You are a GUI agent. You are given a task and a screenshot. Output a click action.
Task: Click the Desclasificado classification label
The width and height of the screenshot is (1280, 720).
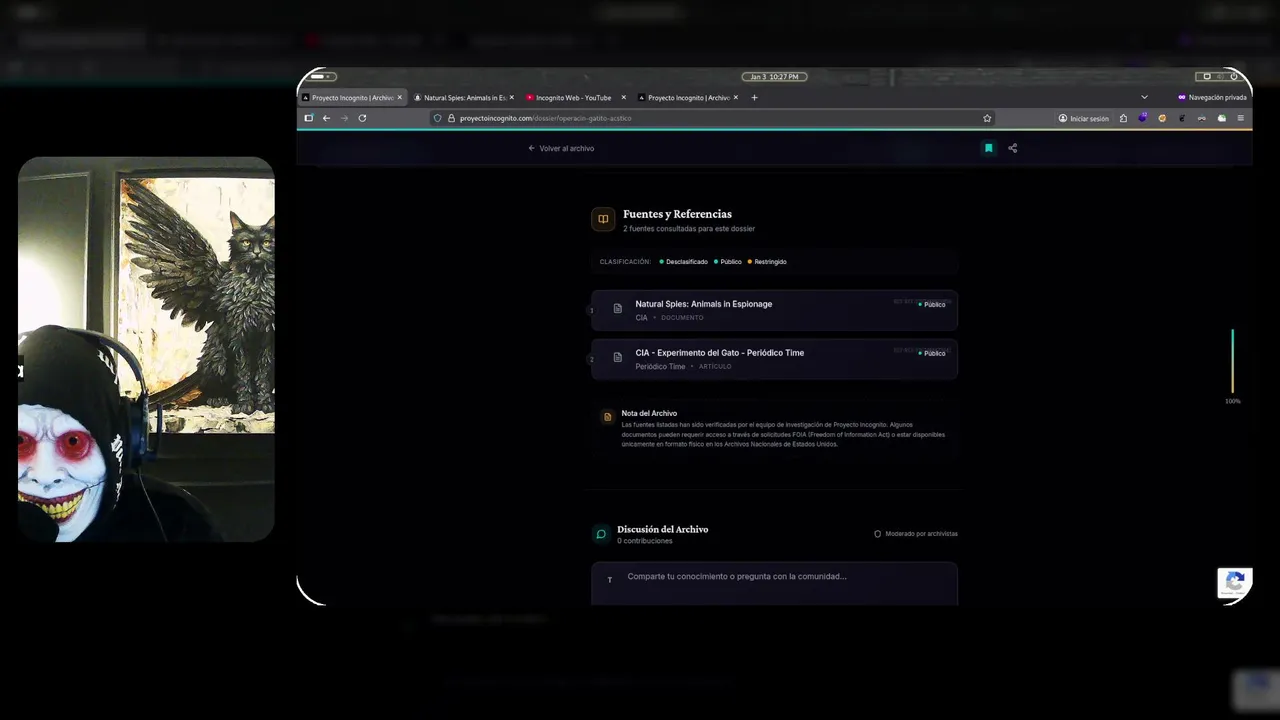coord(684,262)
